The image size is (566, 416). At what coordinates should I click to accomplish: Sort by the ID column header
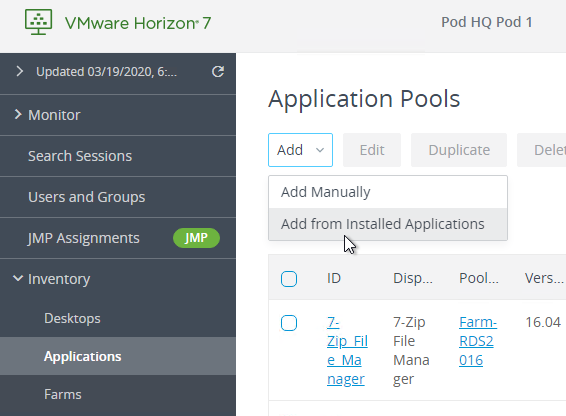click(334, 278)
